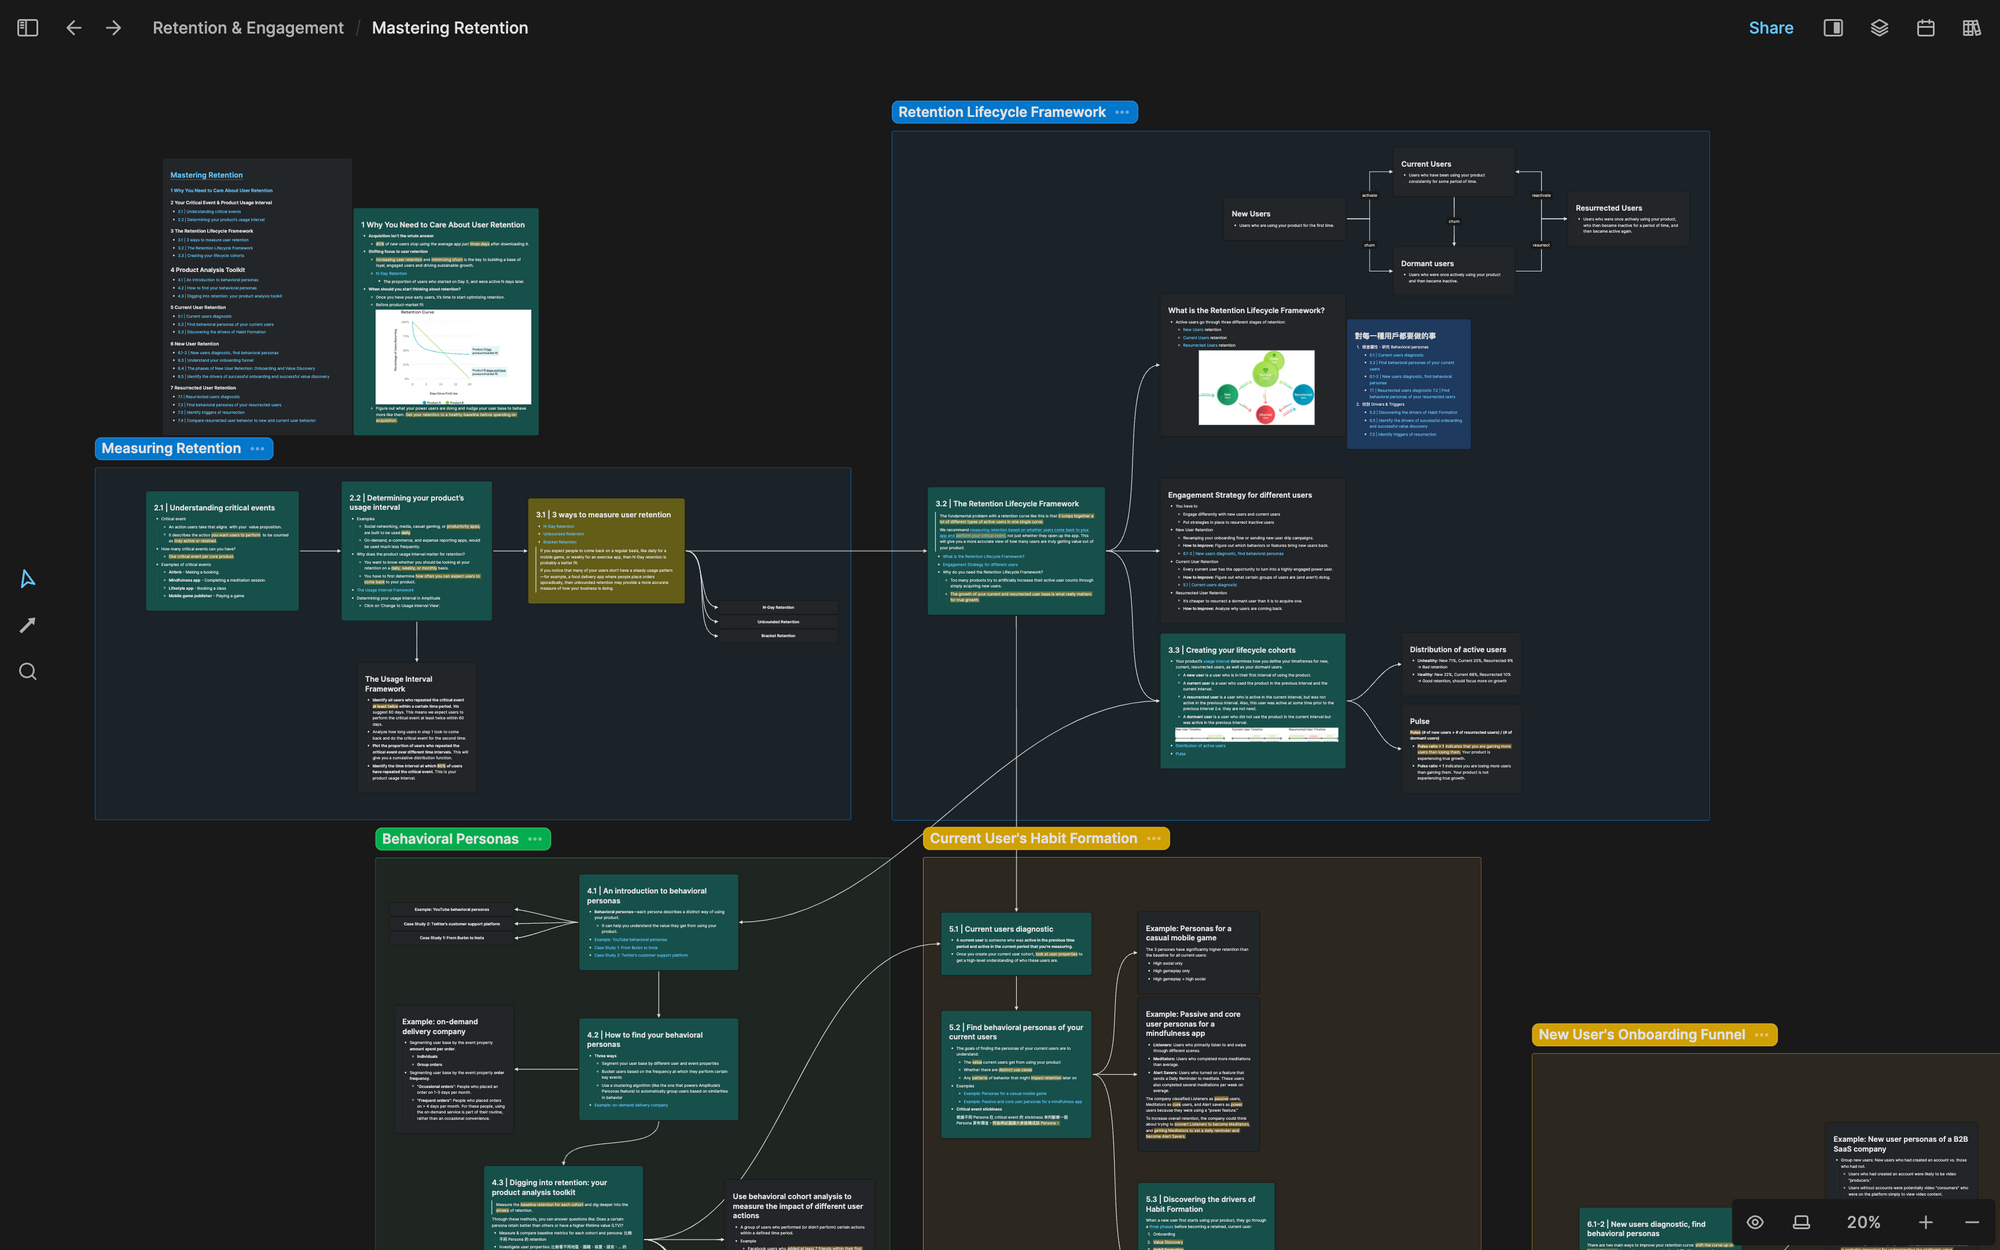2000x1250 pixels.
Task: Open the stacked layers icon
Action: pos(1879,28)
